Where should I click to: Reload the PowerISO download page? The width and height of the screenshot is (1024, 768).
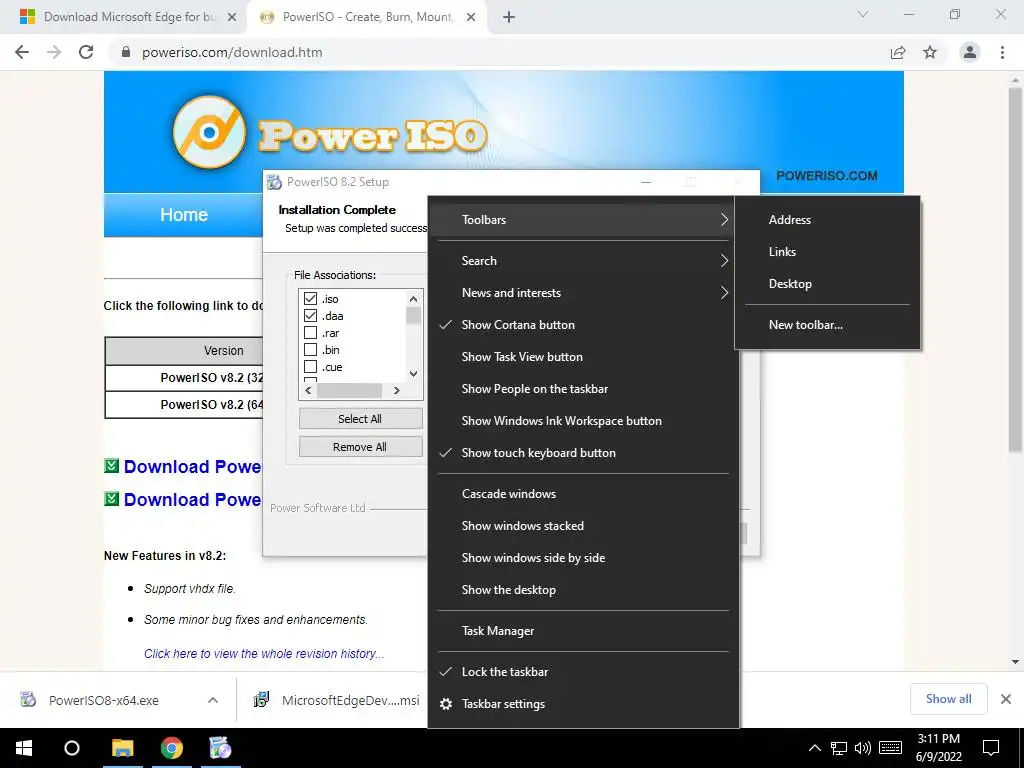[86, 52]
